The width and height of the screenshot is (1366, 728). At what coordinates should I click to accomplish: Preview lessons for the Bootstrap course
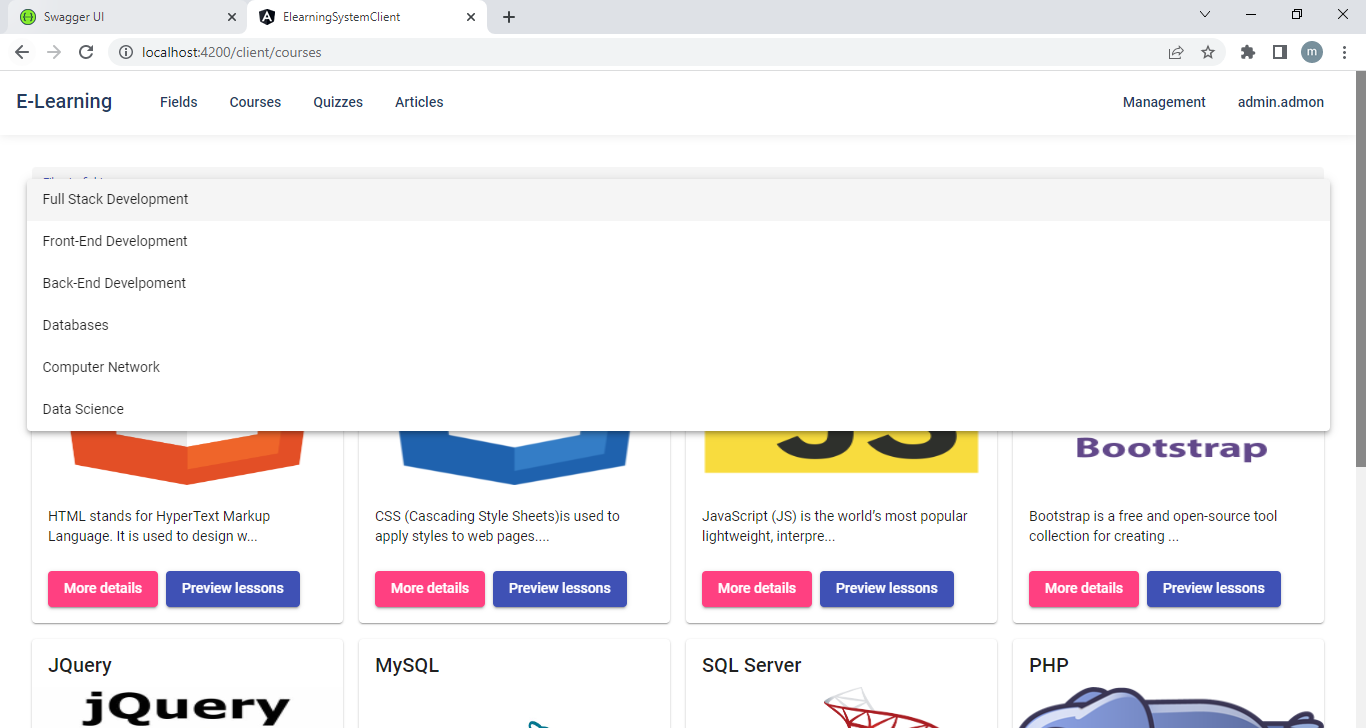point(1213,588)
